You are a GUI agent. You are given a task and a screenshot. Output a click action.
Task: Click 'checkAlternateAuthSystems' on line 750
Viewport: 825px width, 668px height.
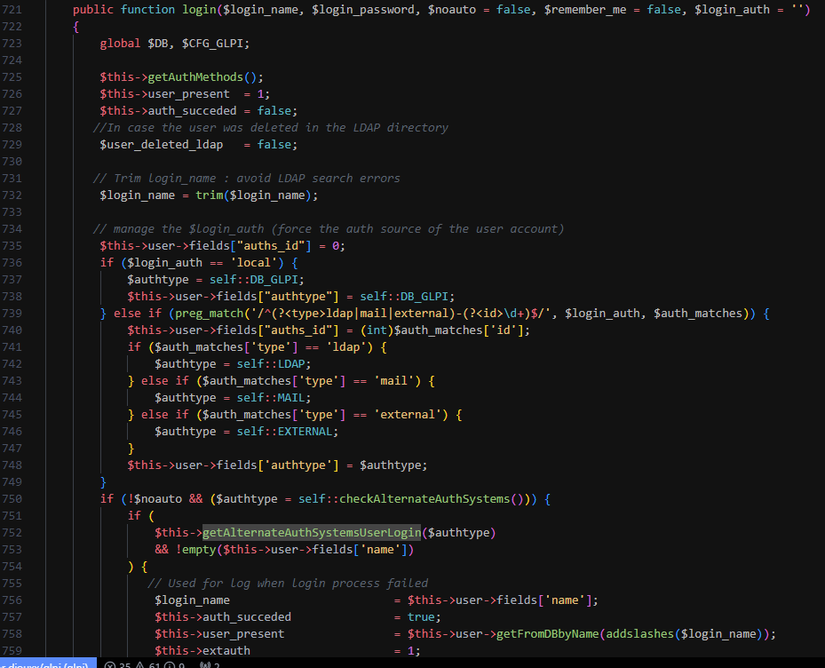(425, 499)
